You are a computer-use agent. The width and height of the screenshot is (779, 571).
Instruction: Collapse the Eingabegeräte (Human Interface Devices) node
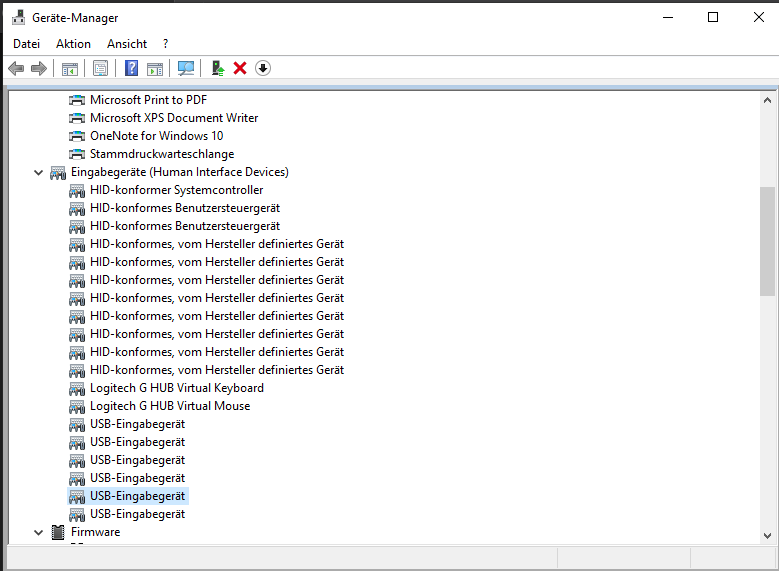pyautogui.click(x=38, y=172)
